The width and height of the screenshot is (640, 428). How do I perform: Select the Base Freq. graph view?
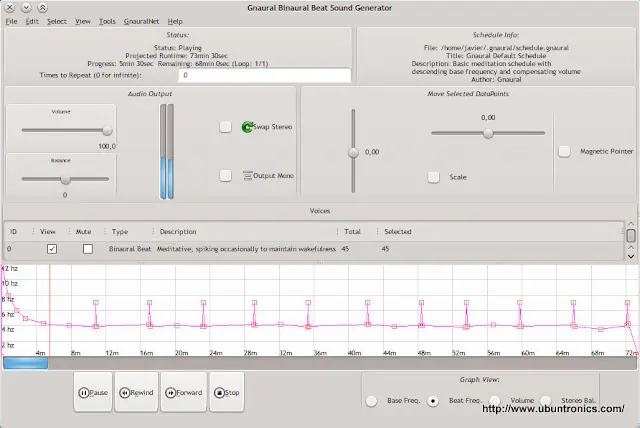371,401
